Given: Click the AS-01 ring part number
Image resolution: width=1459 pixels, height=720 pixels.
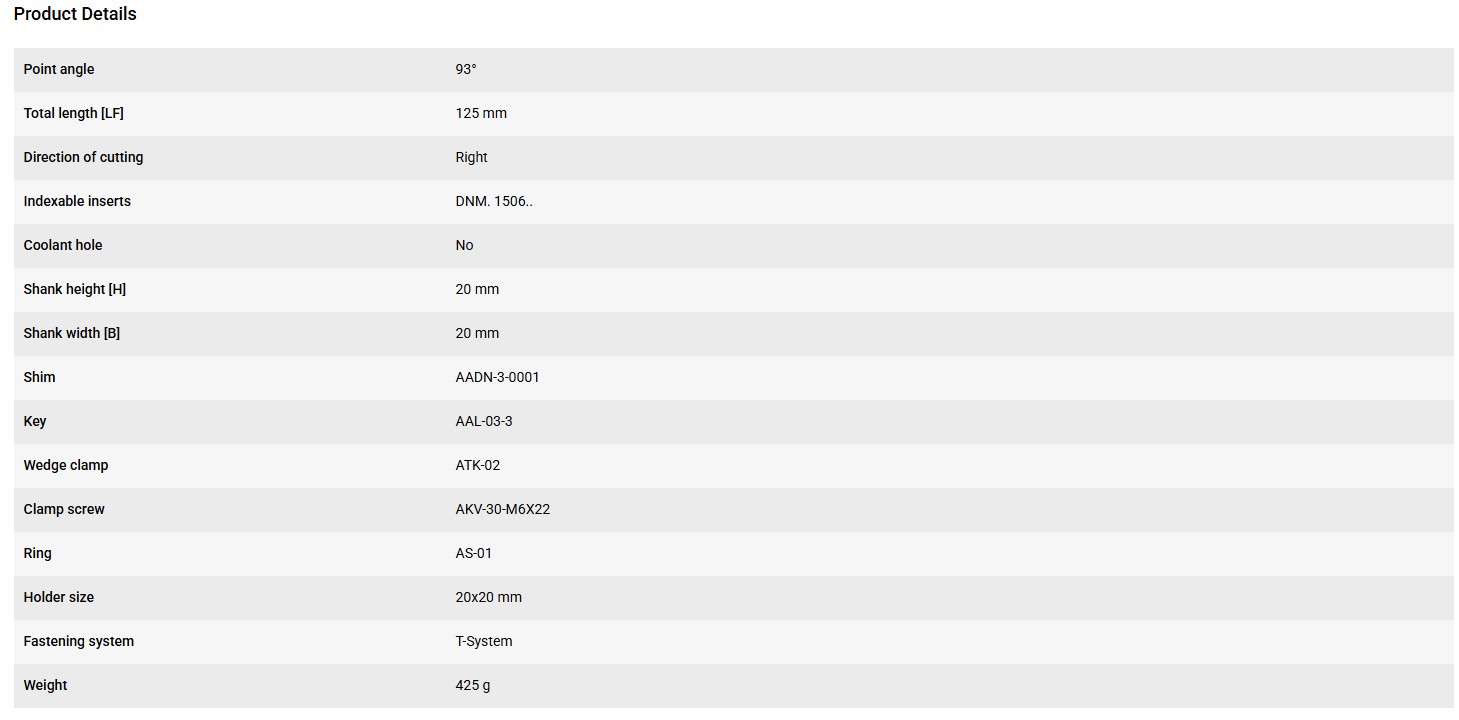Looking at the screenshot, I should pos(474,553).
